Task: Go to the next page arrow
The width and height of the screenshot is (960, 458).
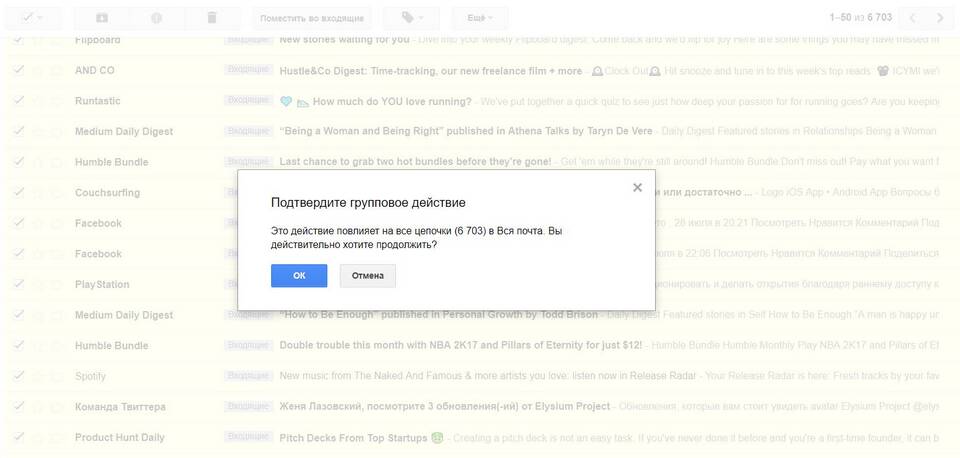Action: click(940, 18)
